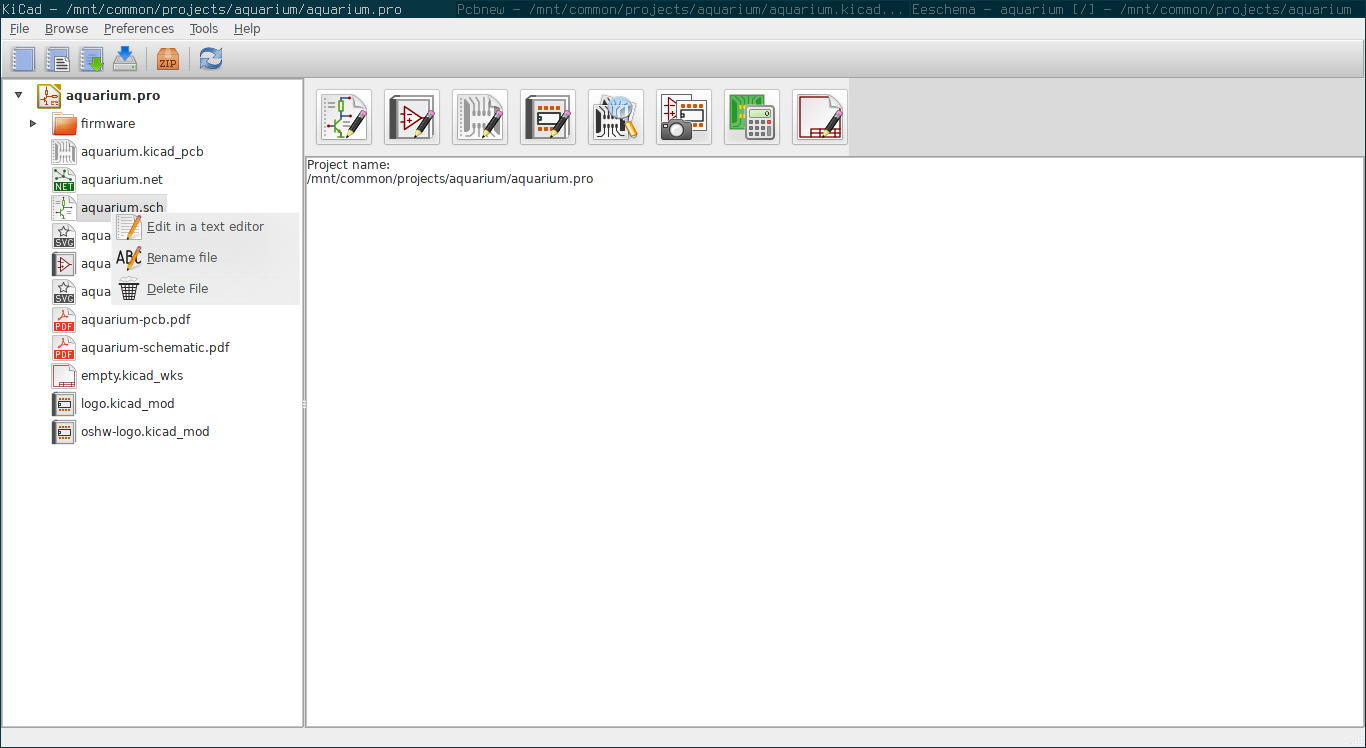Image resolution: width=1366 pixels, height=748 pixels.
Task: Select the aquarium.kicad_pcb file
Action: tap(142, 152)
